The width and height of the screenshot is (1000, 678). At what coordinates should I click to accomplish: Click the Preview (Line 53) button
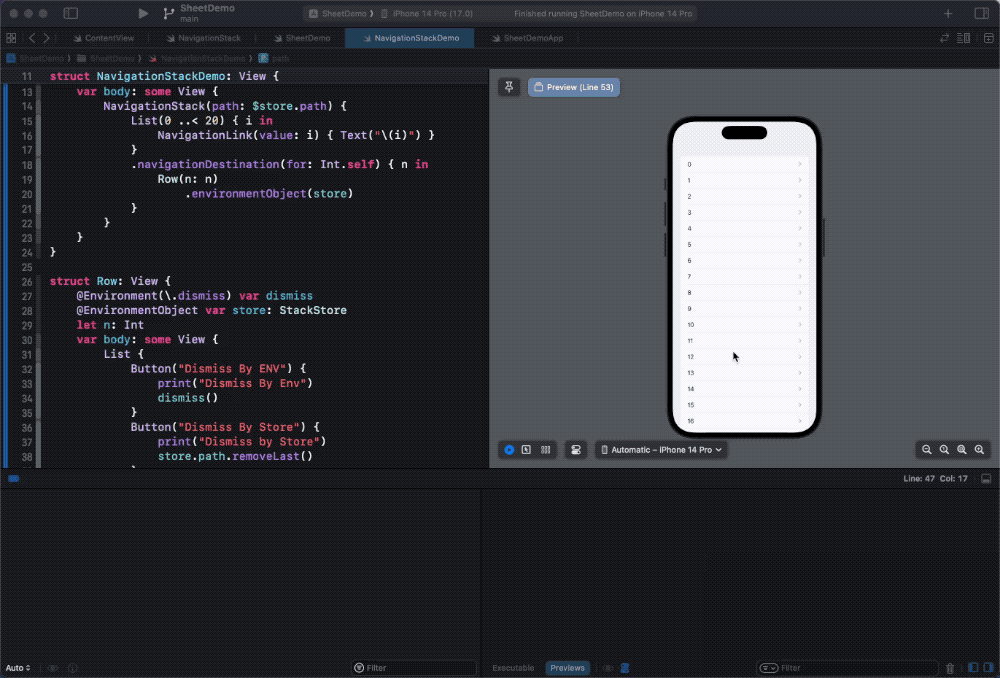click(x=574, y=87)
